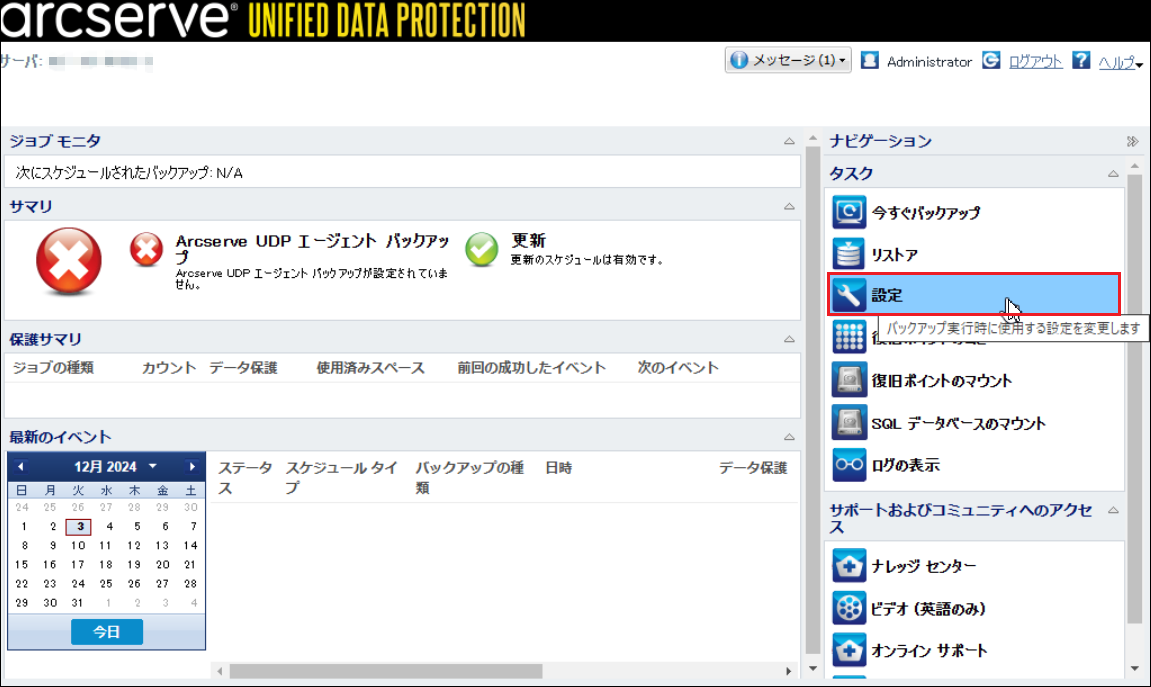
Task: Click the 前回の成功したイベント column header
Action: 531,368
